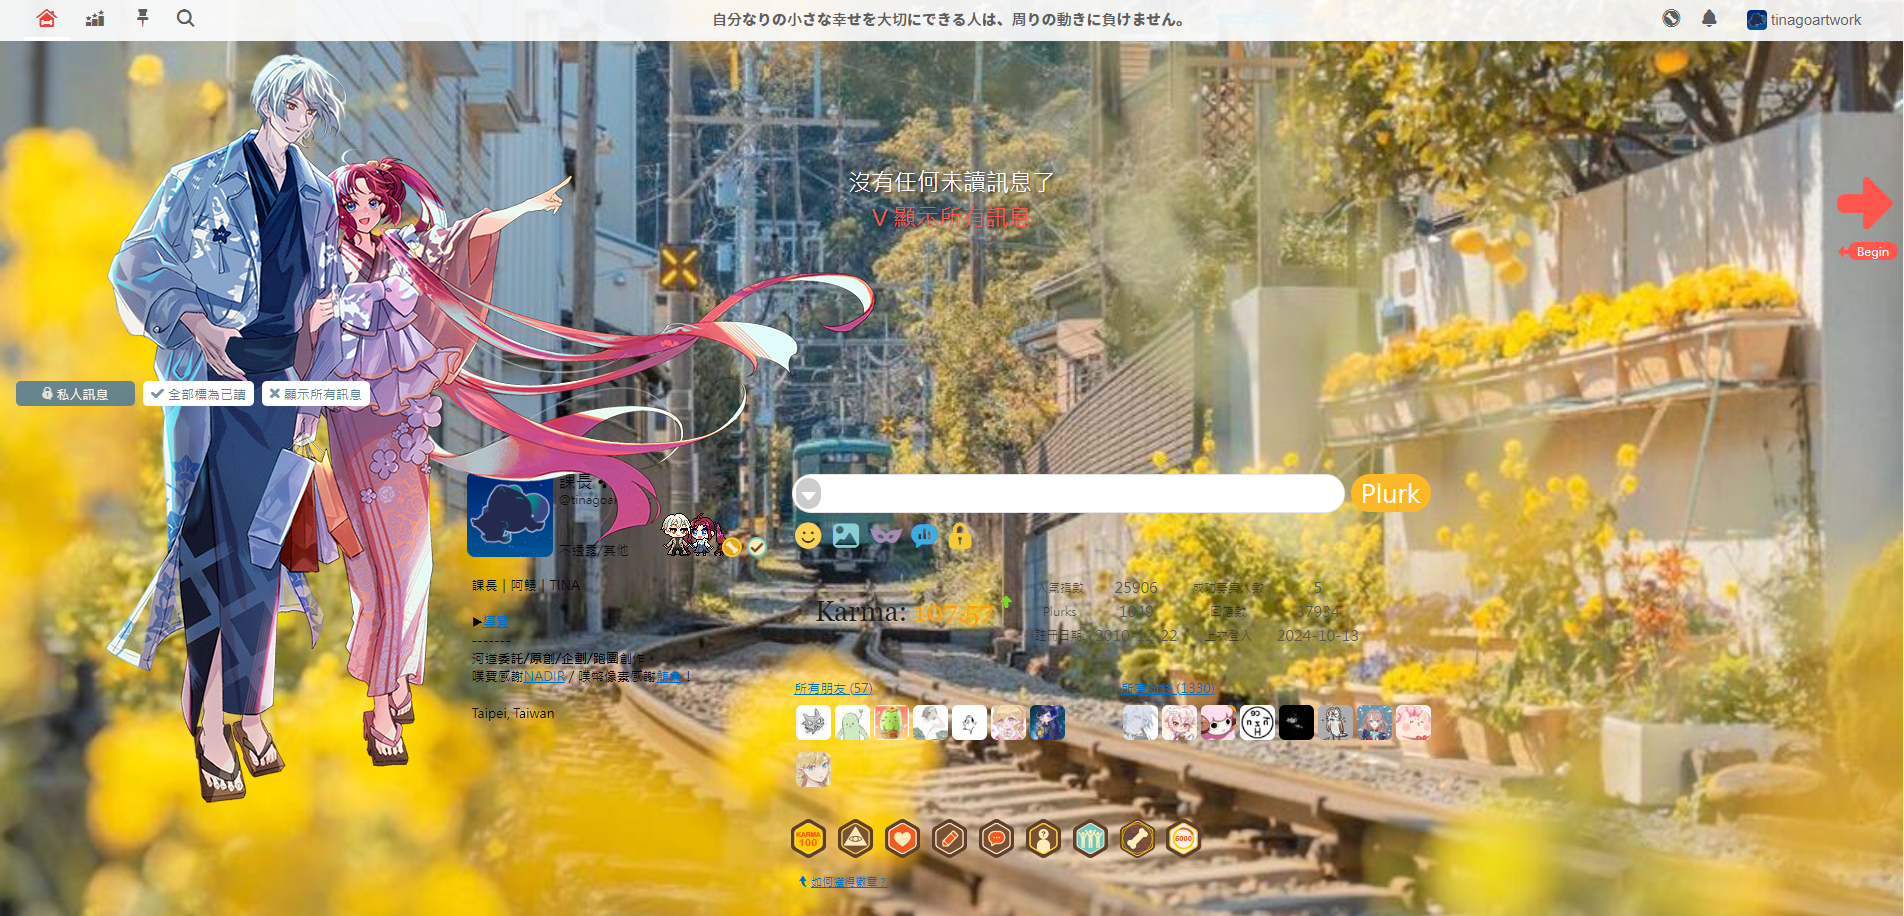
Task: Click the small bone badge beside the avatar
Action: click(732, 547)
